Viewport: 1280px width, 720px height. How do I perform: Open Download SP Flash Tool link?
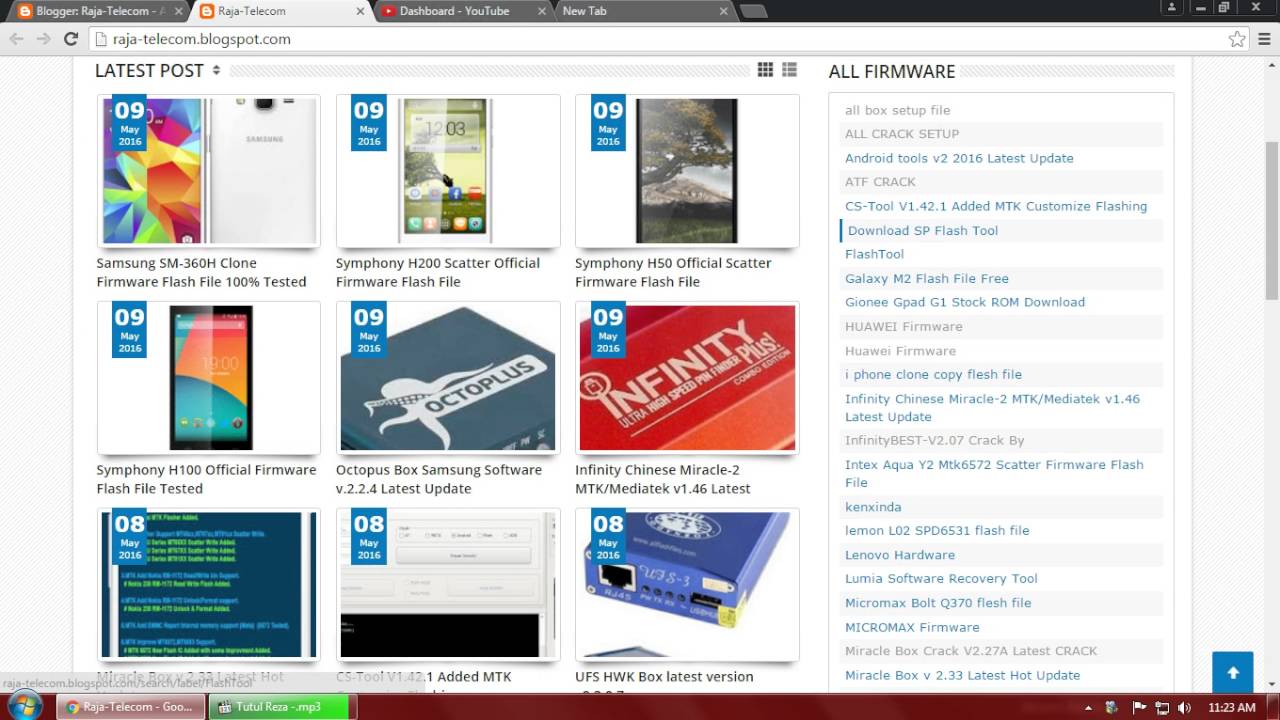(923, 230)
